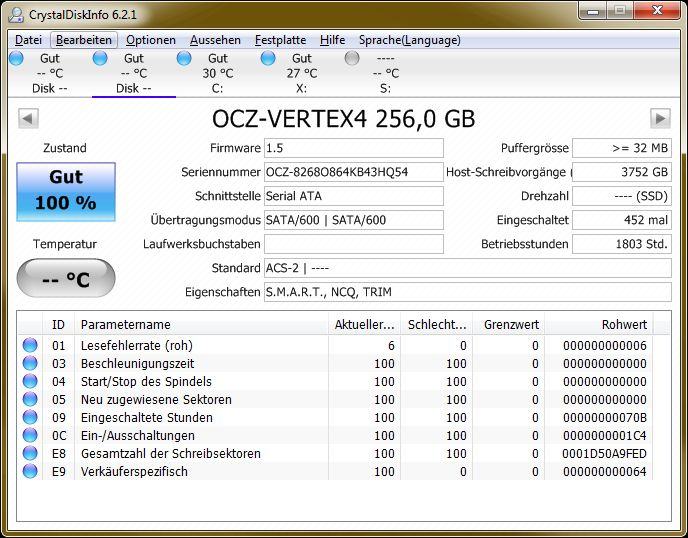Click the Puffergrösse value >= 32 MB

coord(622,148)
